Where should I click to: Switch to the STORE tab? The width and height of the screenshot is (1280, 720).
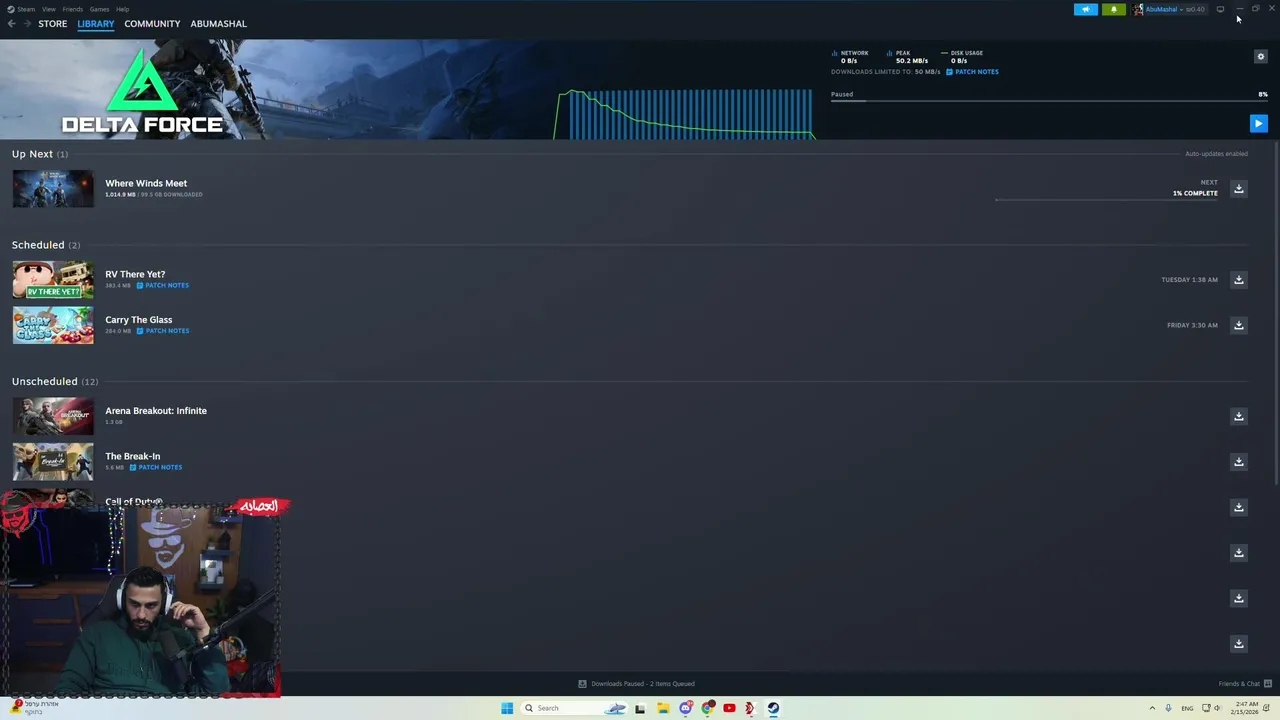tap(53, 23)
